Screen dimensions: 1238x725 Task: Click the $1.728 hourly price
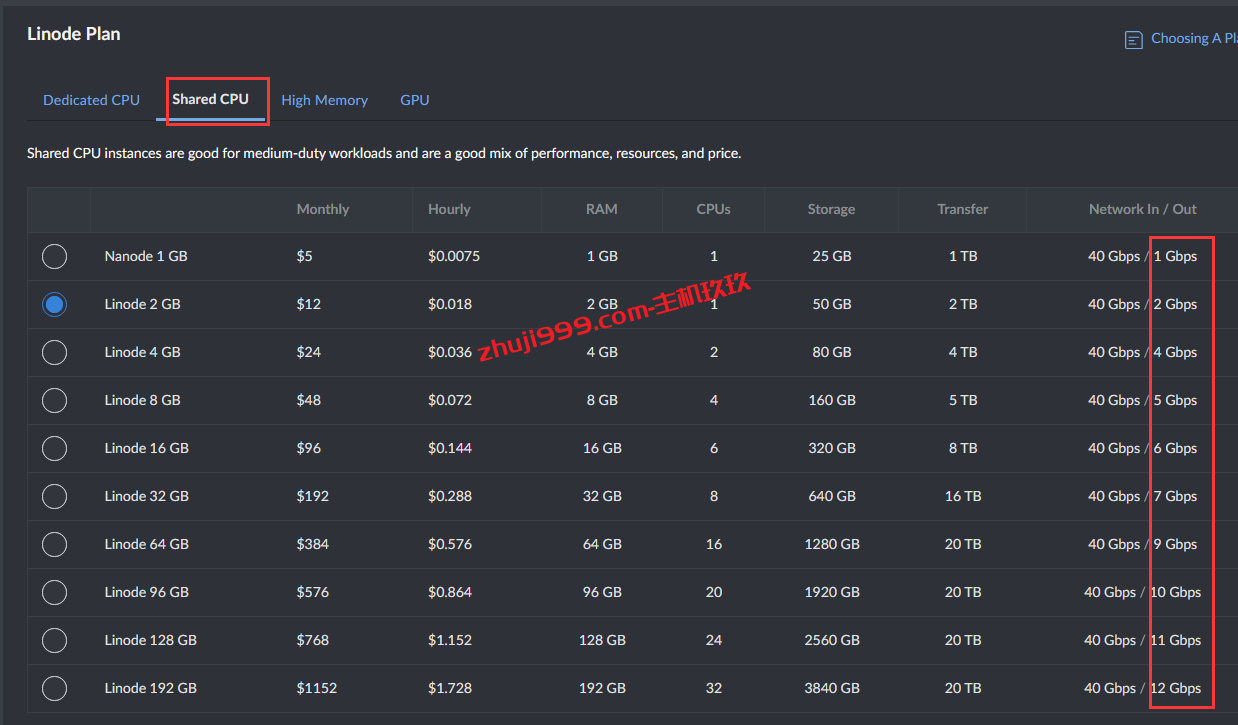(450, 688)
